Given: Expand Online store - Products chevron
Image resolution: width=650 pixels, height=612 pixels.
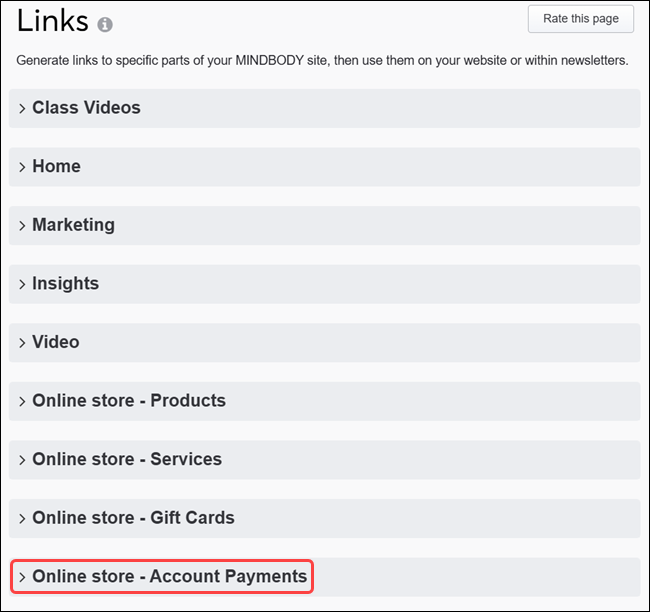Looking at the screenshot, I should (22, 401).
